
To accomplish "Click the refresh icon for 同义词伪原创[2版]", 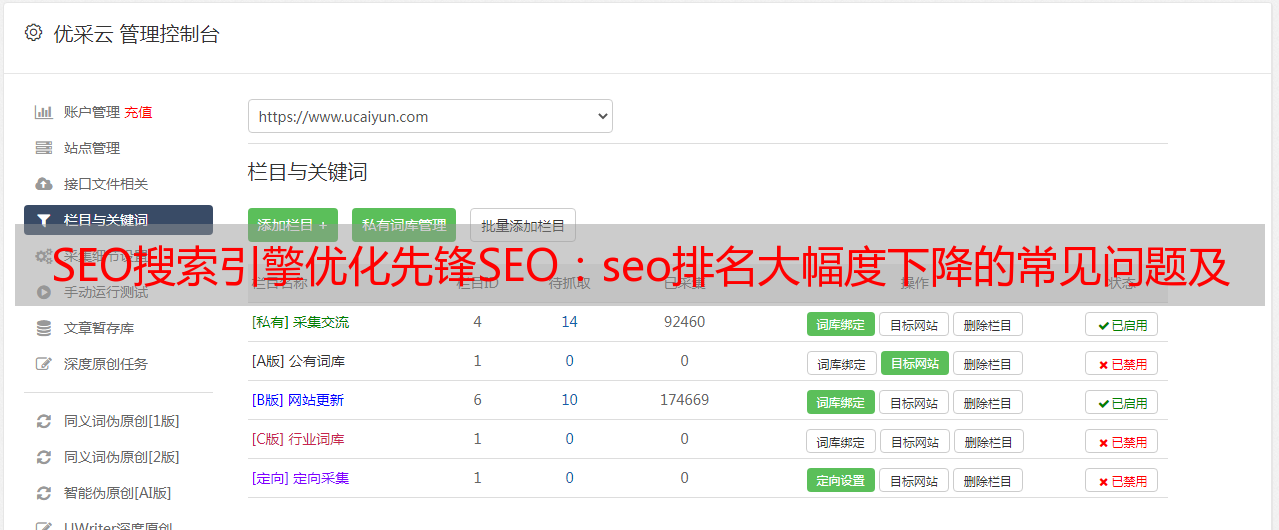I will [44, 457].
